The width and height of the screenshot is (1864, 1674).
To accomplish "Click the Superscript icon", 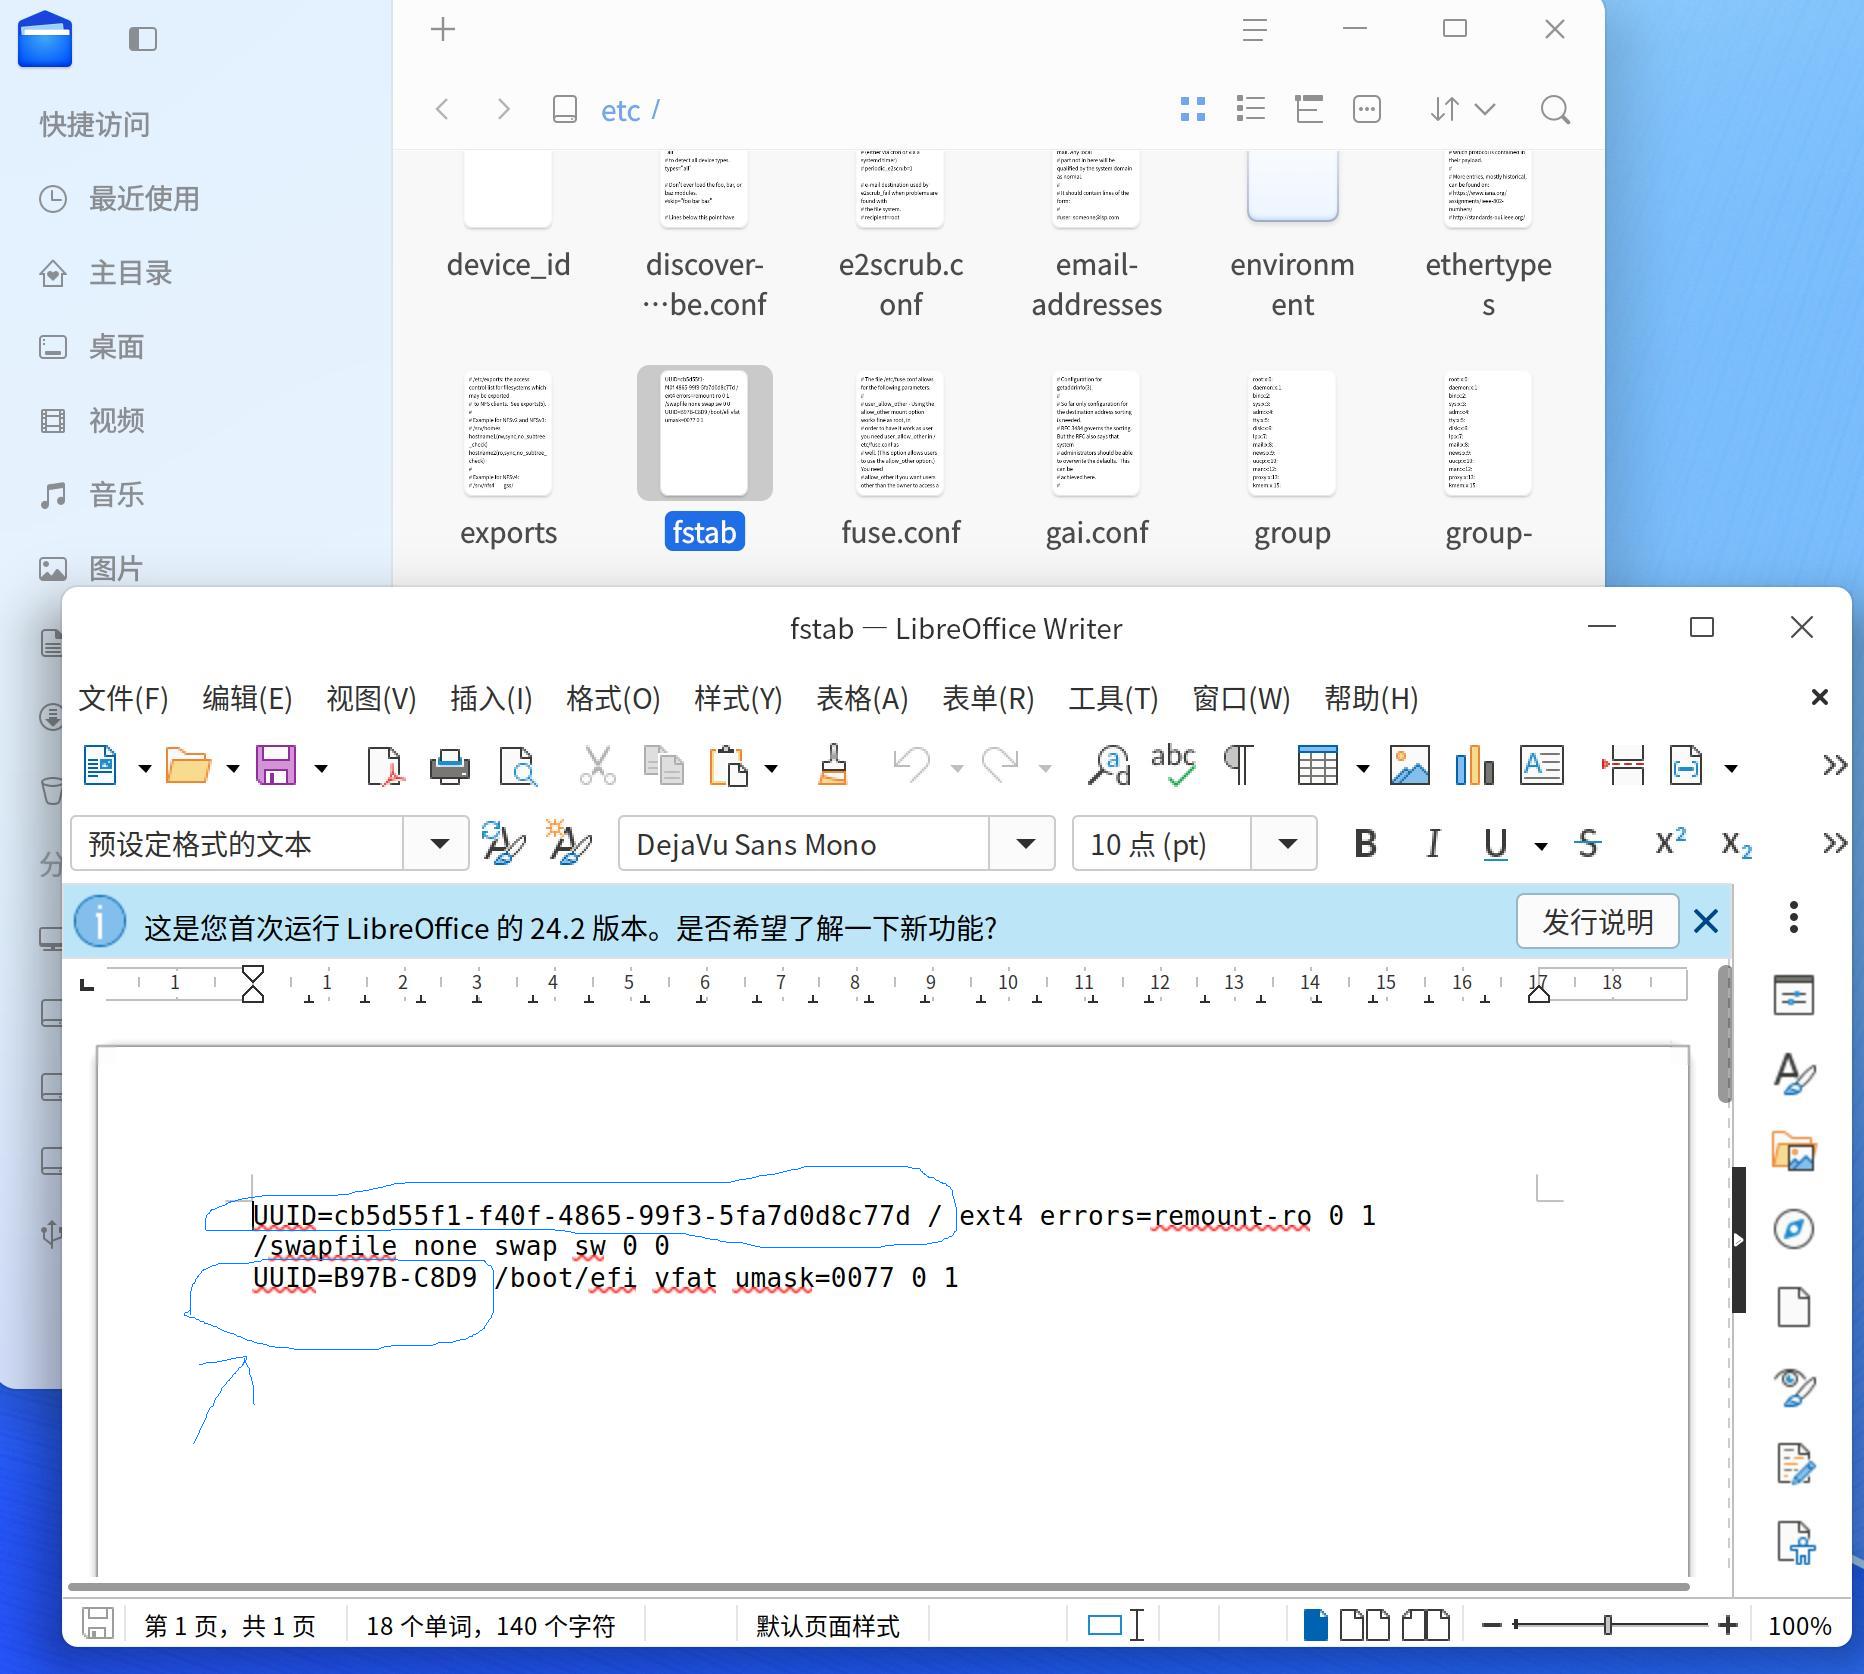I will (x=1670, y=843).
